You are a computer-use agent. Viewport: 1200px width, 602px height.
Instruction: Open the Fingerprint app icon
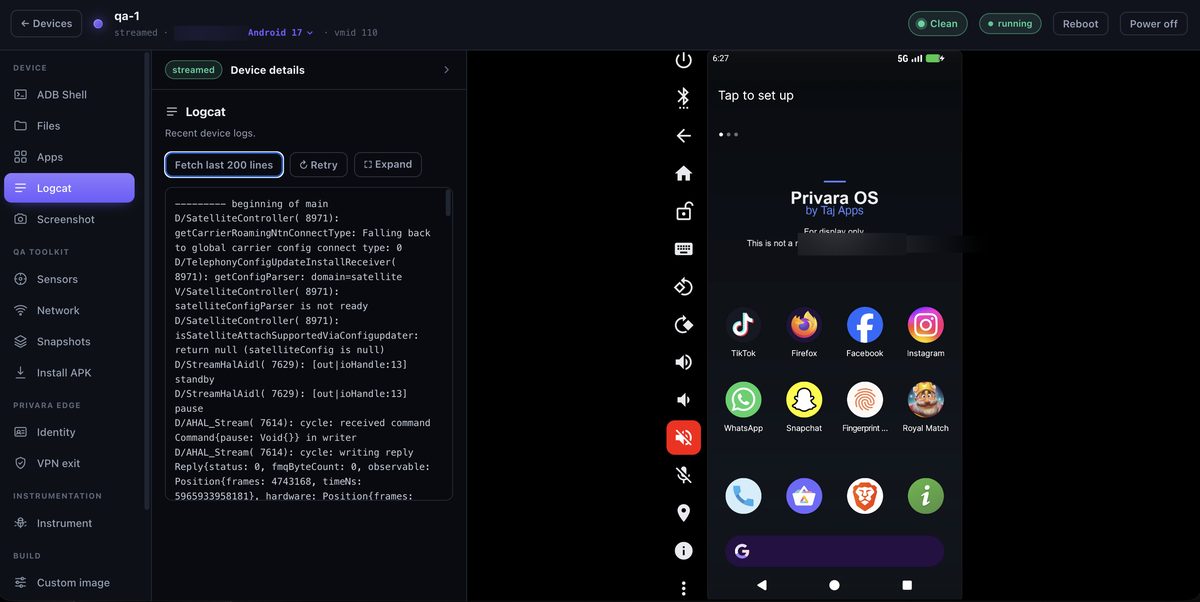click(865, 400)
